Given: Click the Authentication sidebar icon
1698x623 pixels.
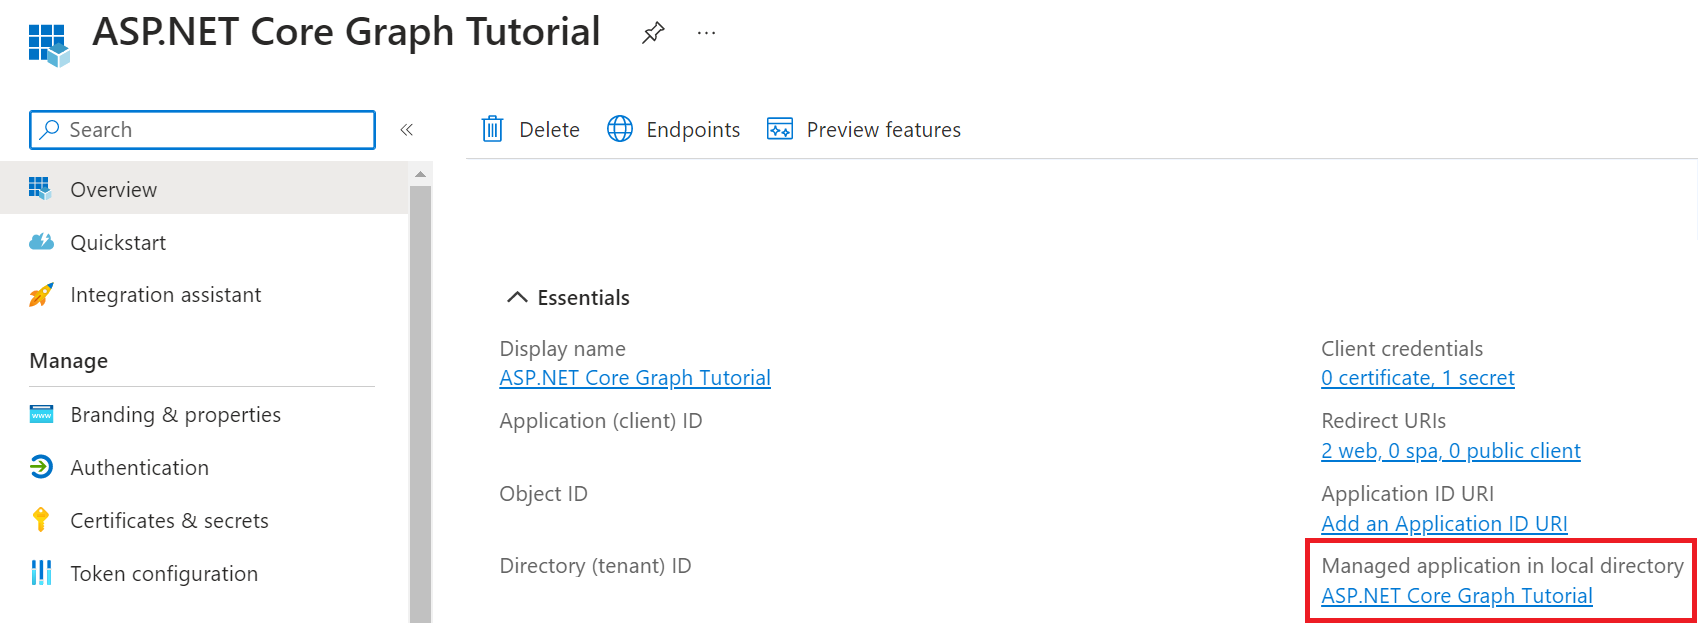Looking at the screenshot, I should tap(41, 467).
